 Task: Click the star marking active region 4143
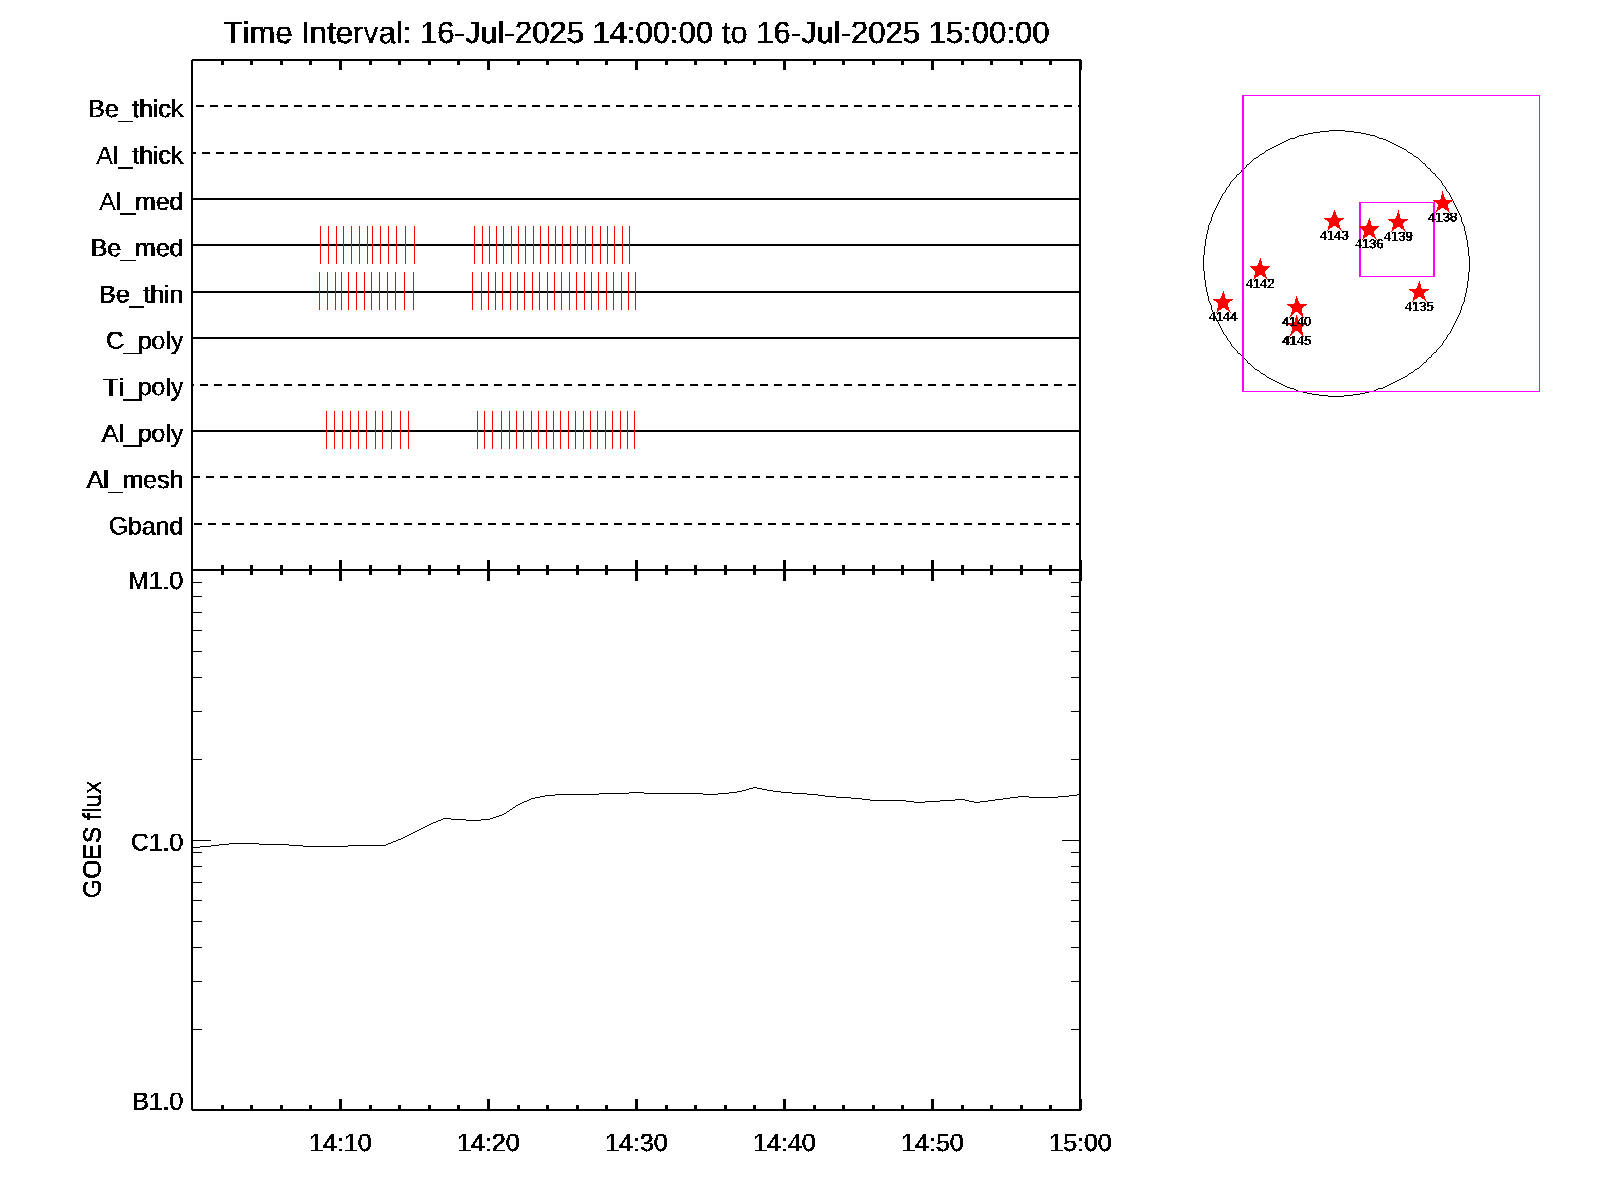point(1333,221)
